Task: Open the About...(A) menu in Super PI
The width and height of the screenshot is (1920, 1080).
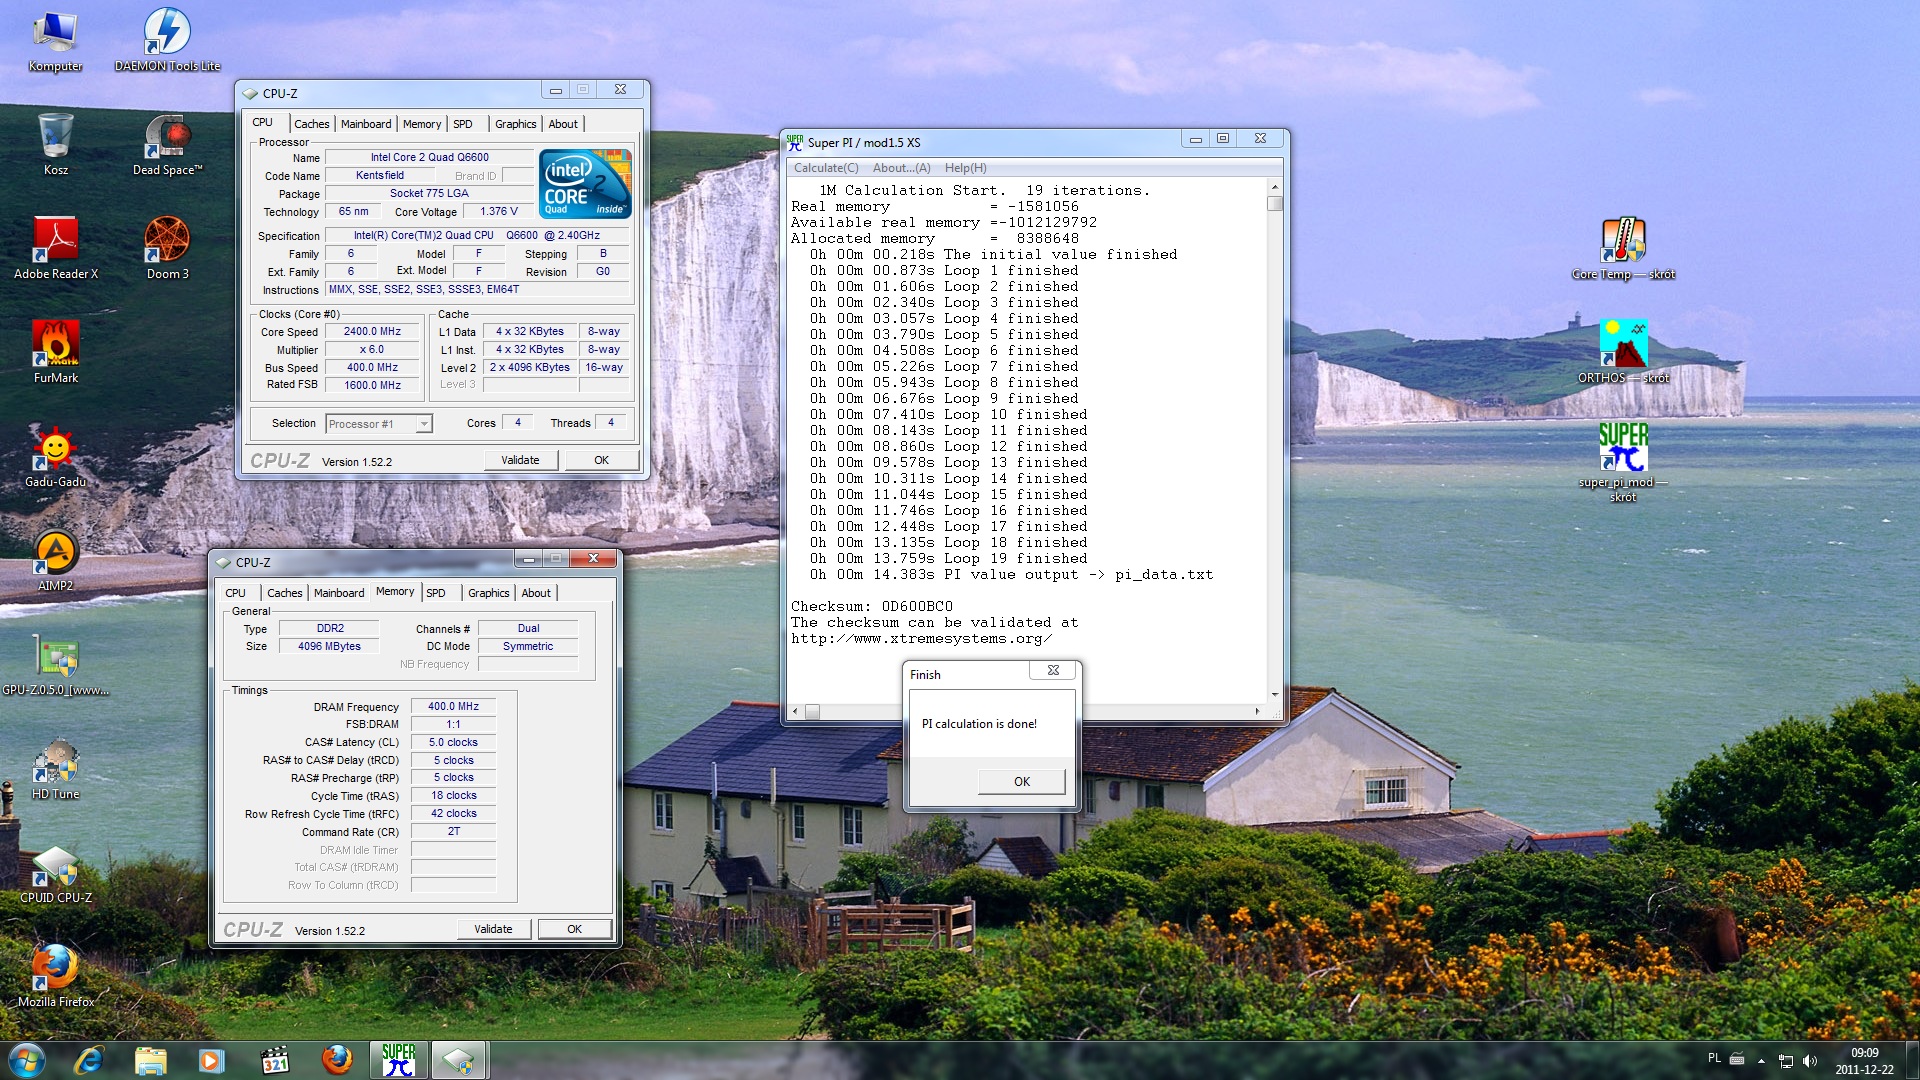Action: [x=901, y=168]
